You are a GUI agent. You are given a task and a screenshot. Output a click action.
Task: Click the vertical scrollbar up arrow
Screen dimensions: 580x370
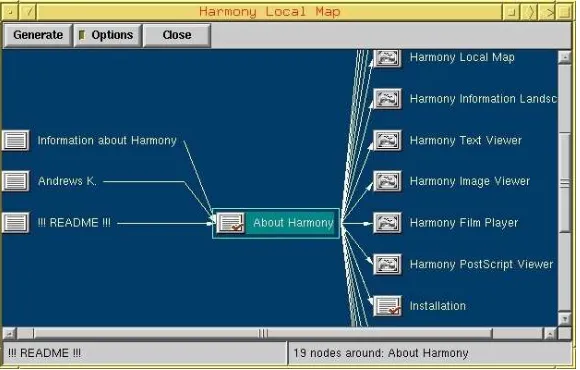[565, 57]
